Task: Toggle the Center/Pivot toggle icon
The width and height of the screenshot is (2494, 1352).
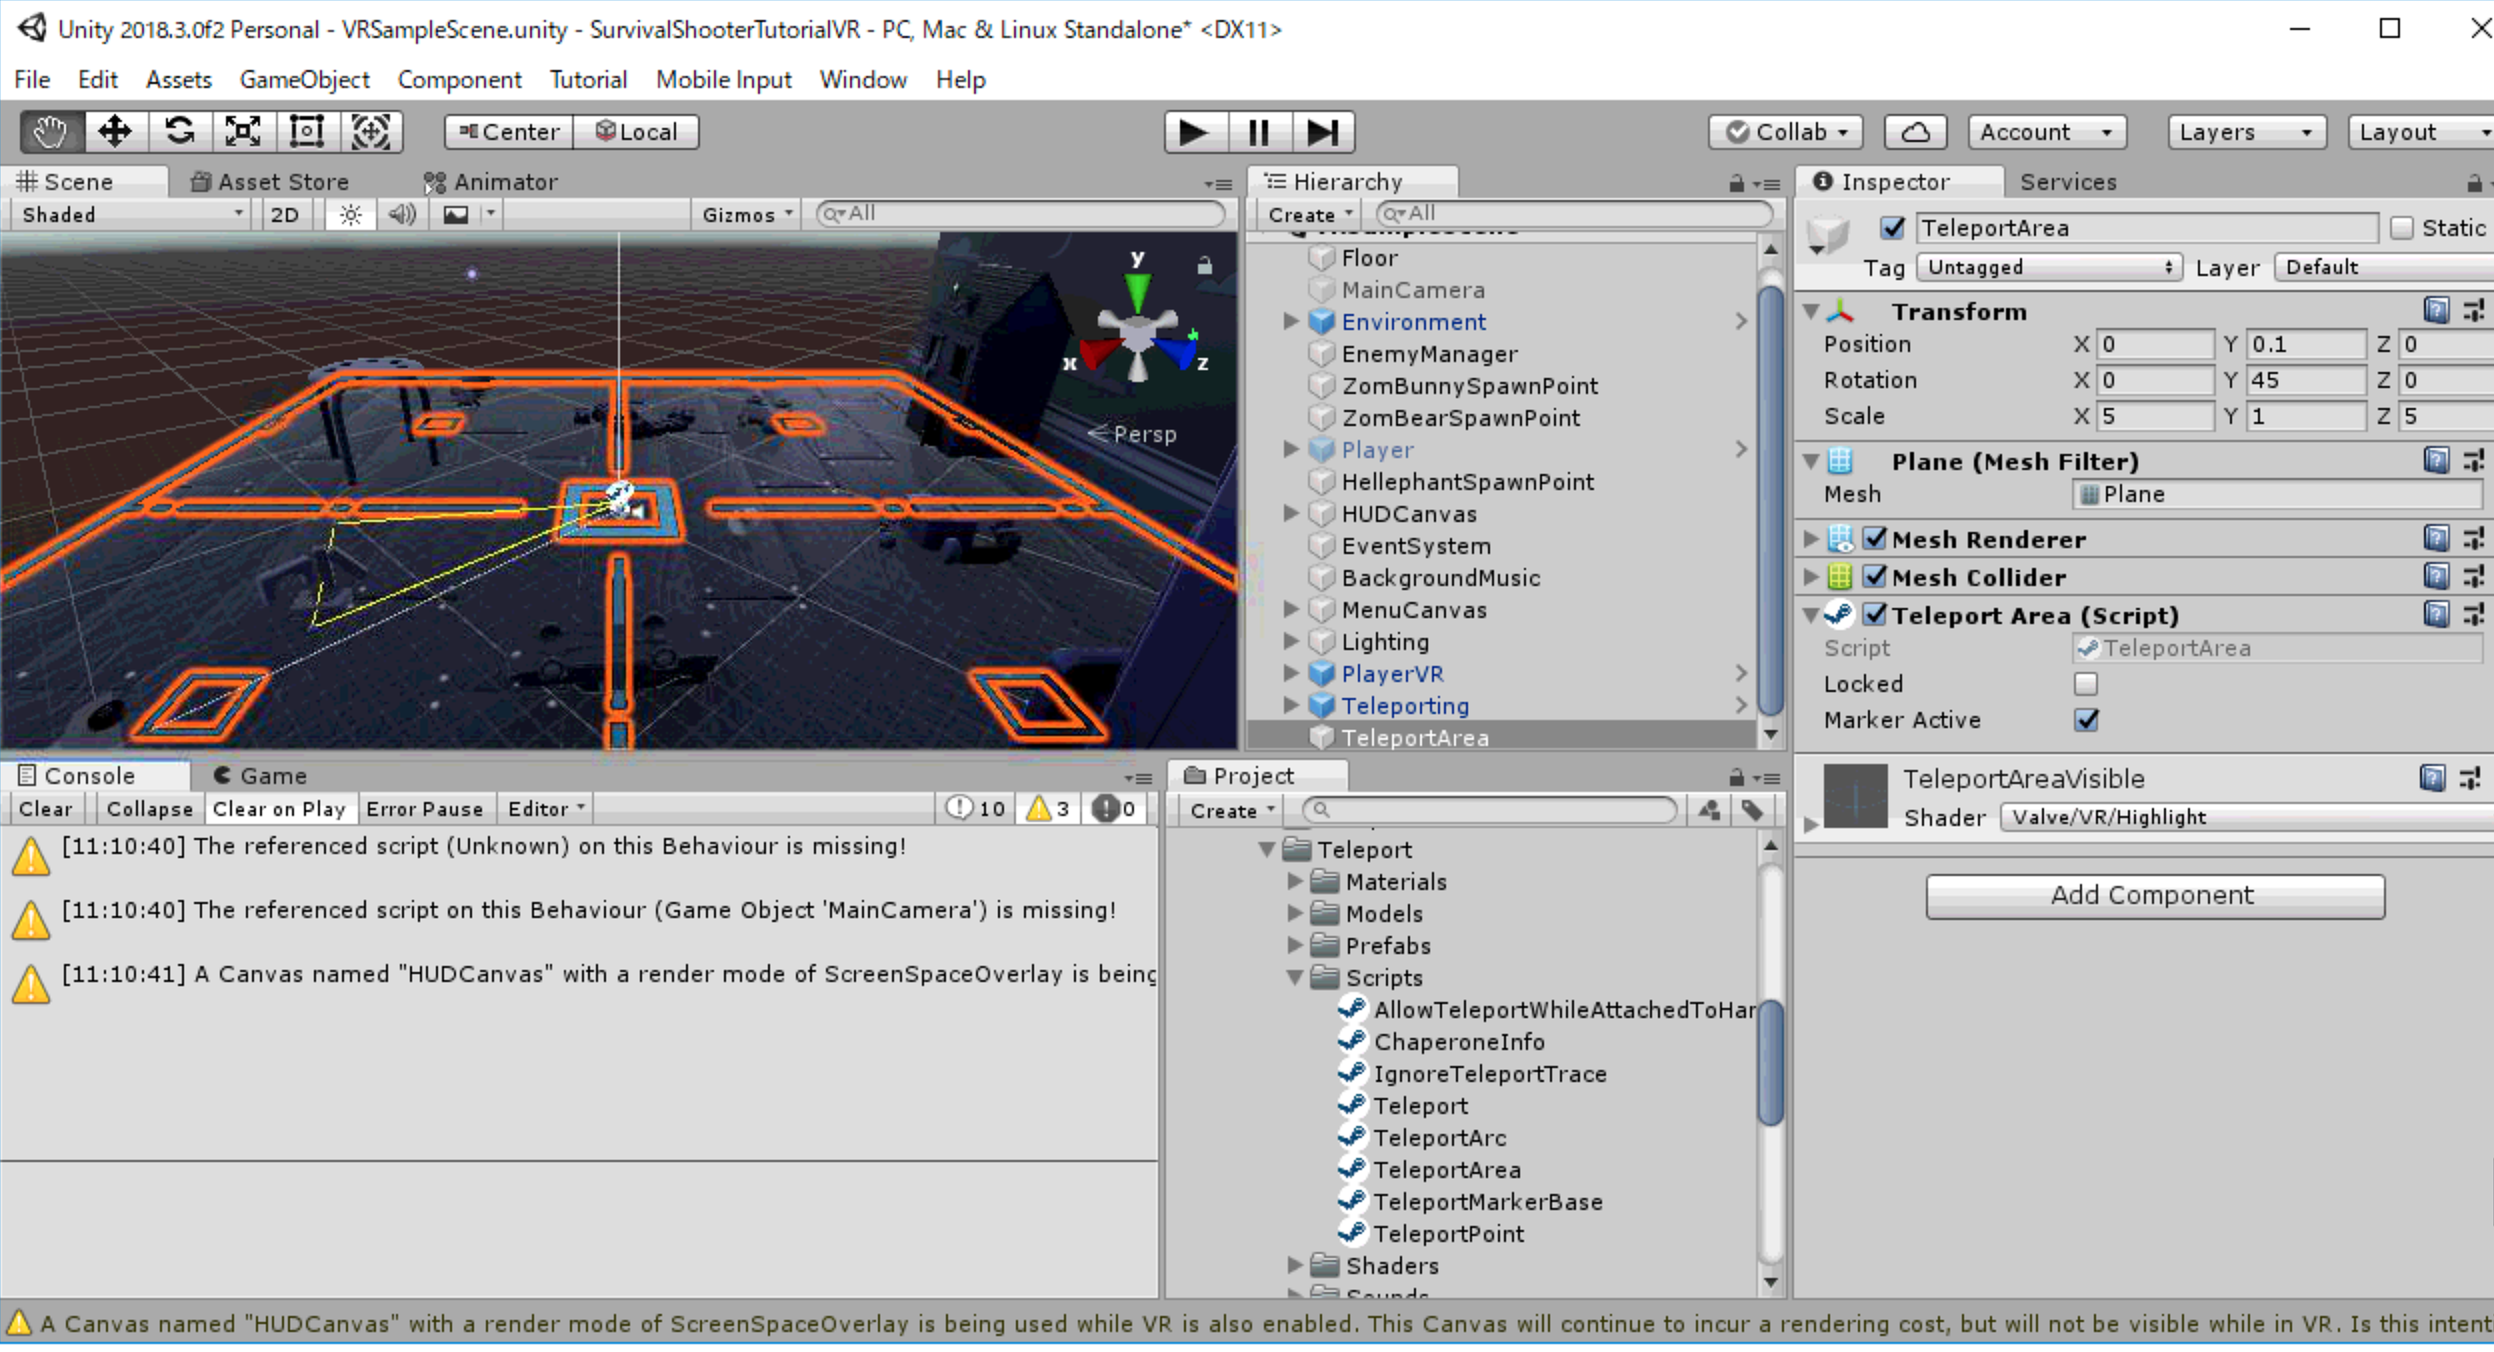Action: (504, 132)
